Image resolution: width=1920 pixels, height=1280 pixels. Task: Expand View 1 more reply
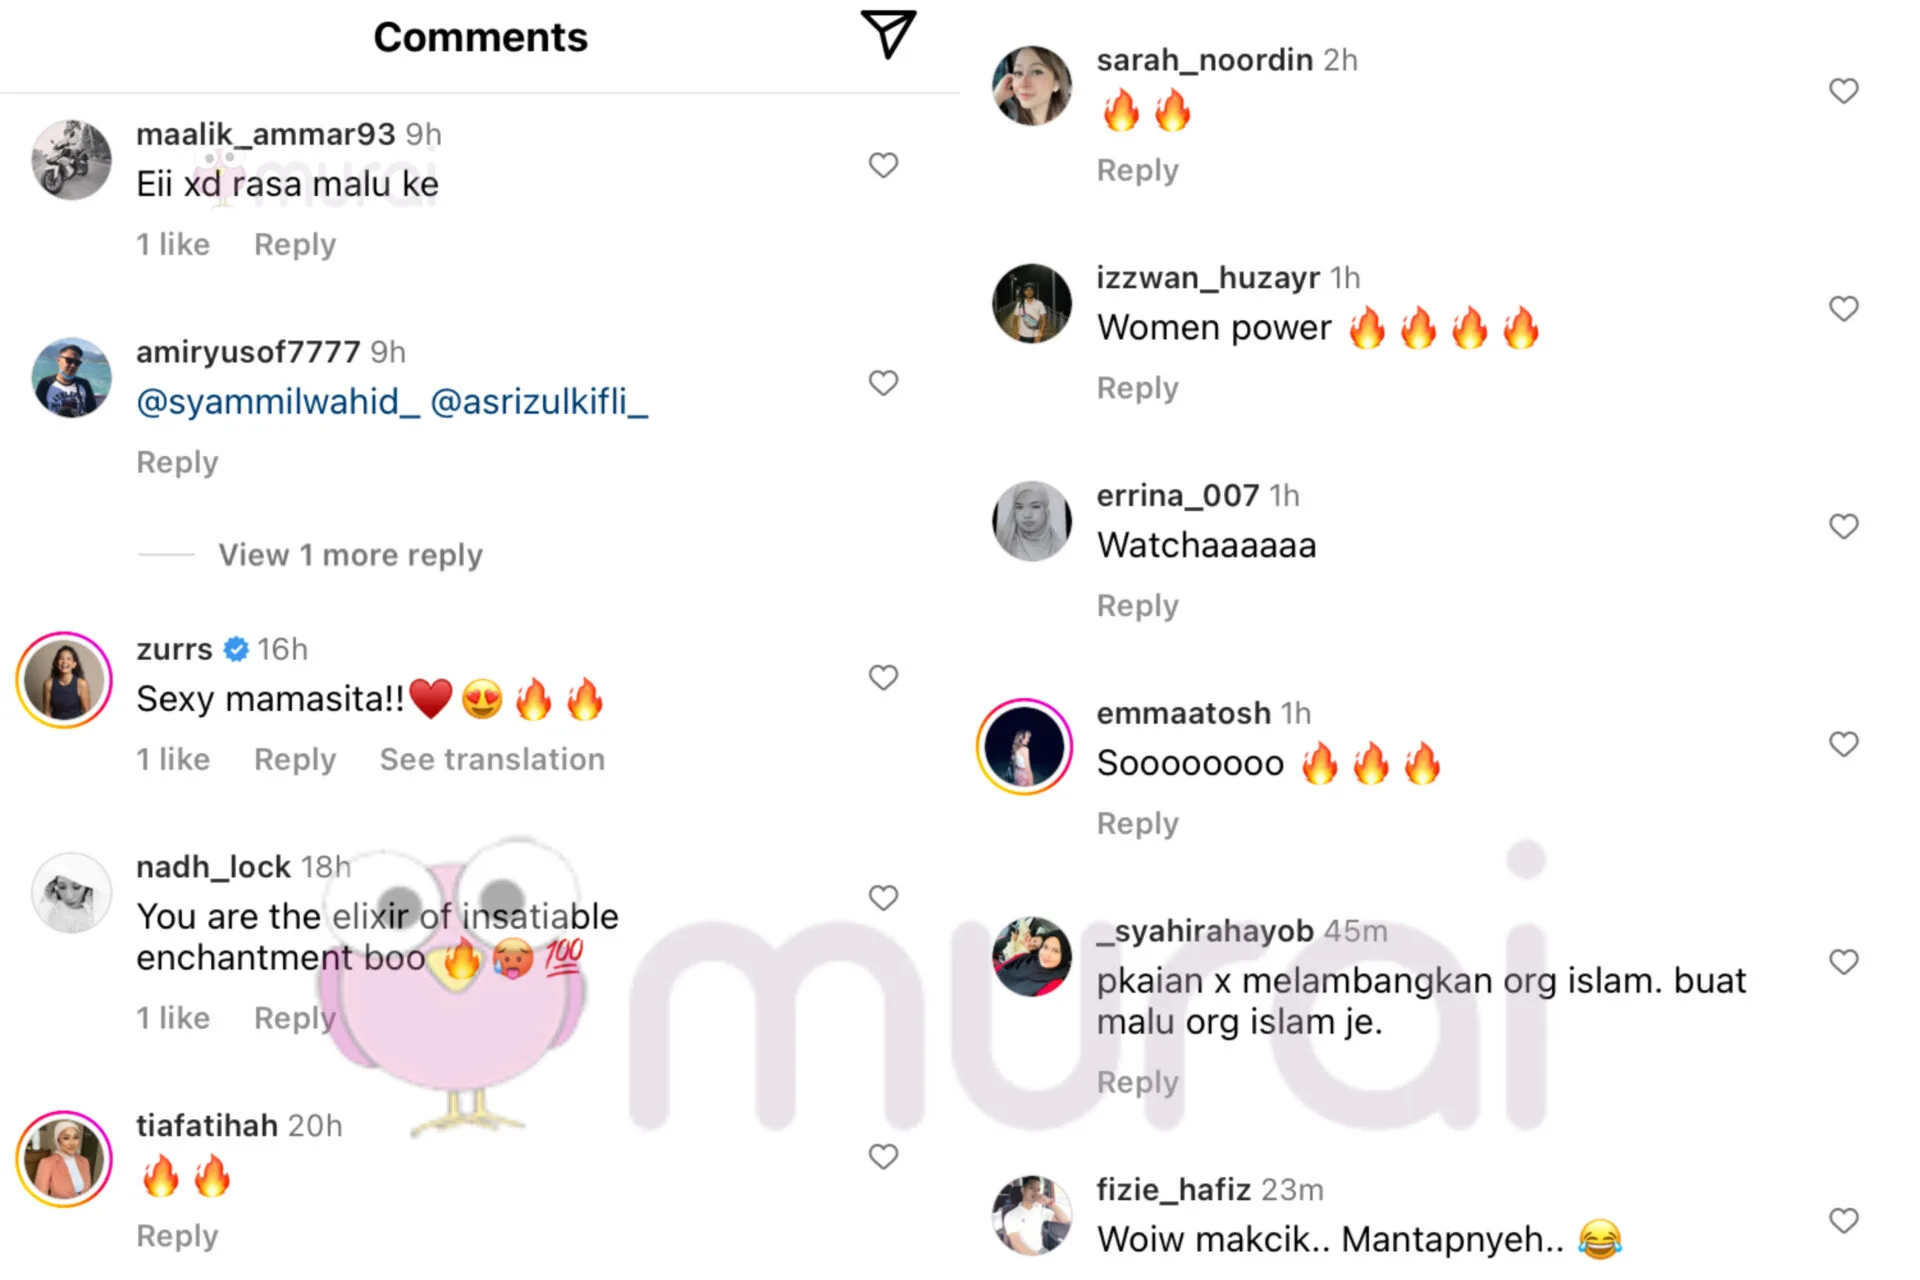(350, 555)
